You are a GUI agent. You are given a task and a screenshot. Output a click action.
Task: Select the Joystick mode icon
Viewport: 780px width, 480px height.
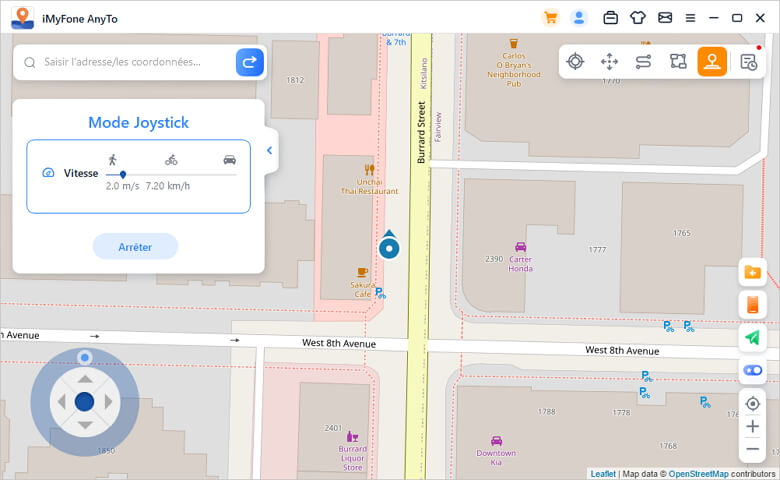[x=712, y=62]
